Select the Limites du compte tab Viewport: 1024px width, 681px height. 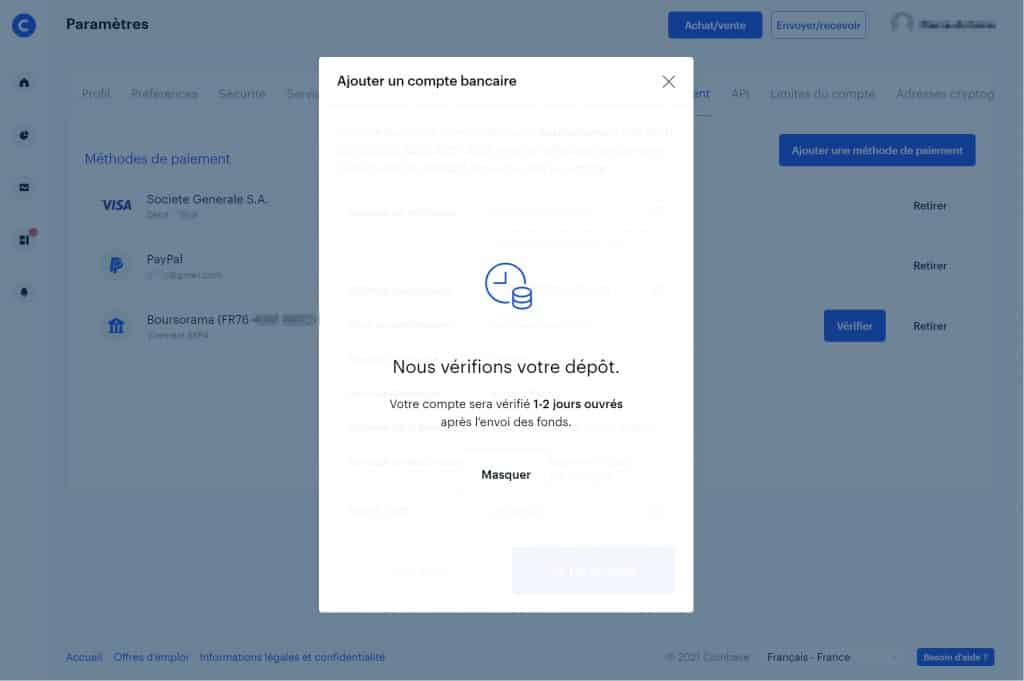(822, 93)
